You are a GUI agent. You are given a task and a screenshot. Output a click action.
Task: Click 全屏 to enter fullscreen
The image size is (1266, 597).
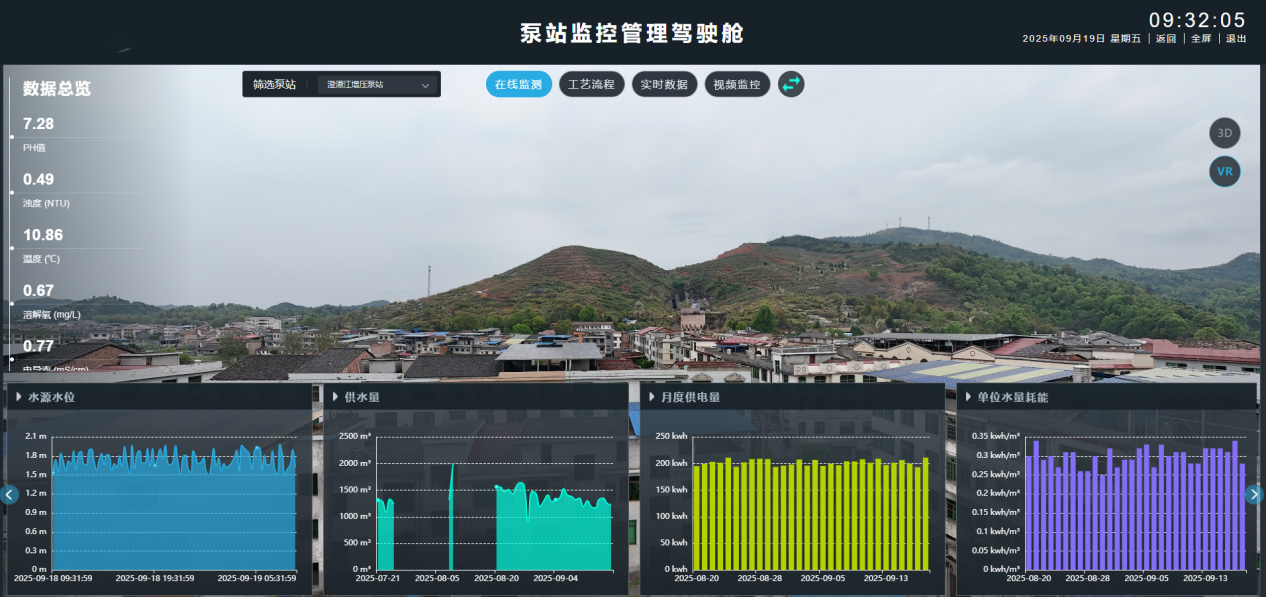[1201, 39]
